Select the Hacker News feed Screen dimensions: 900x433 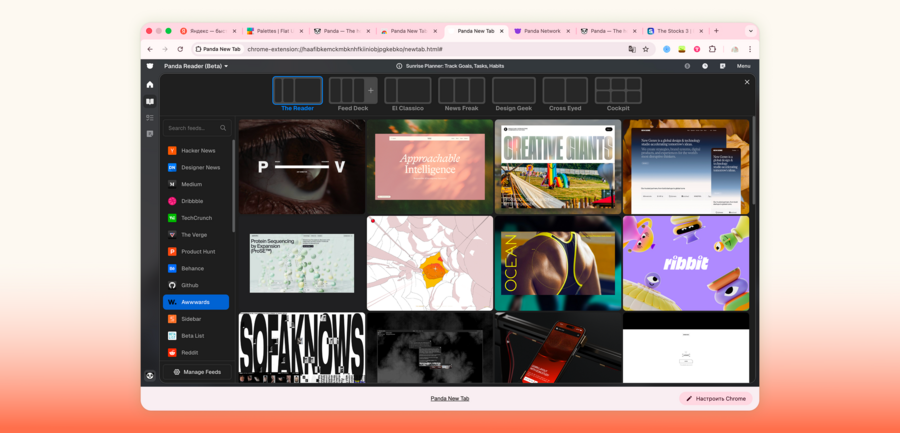(196, 150)
